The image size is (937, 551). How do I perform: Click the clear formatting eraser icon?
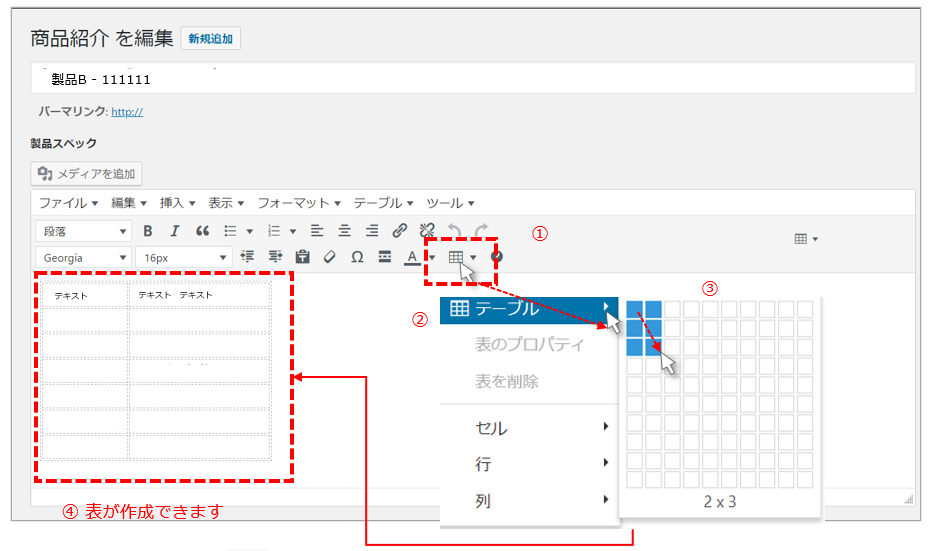pyautogui.click(x=329, y=257)
